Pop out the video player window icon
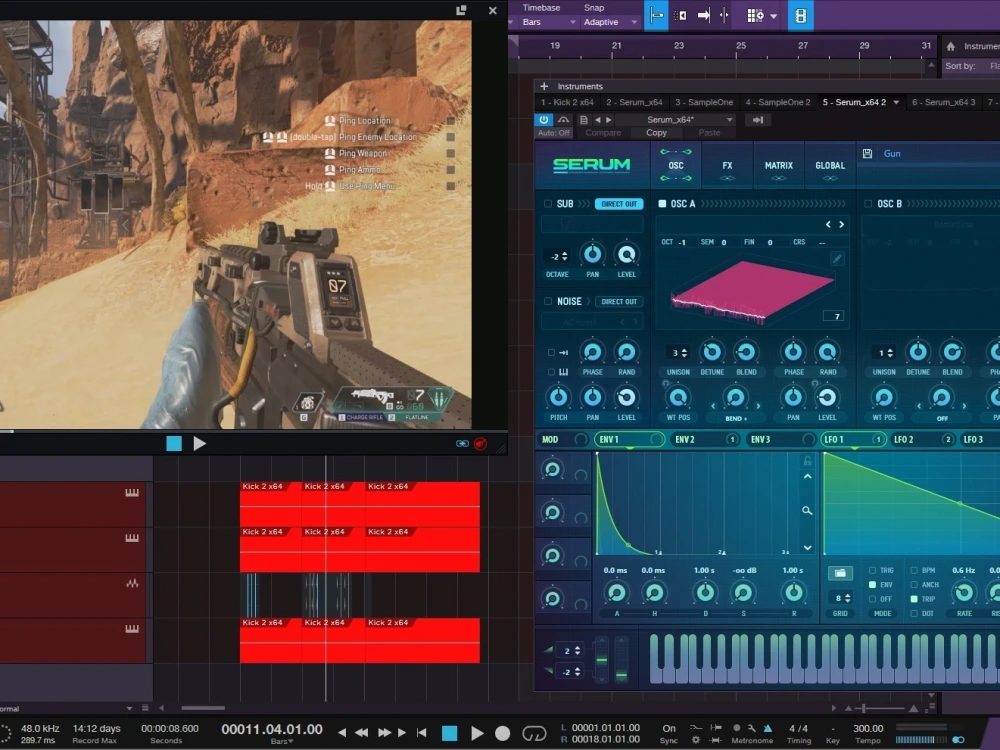This screenshot has height=750, width=1000. click(x=461, y=10)
